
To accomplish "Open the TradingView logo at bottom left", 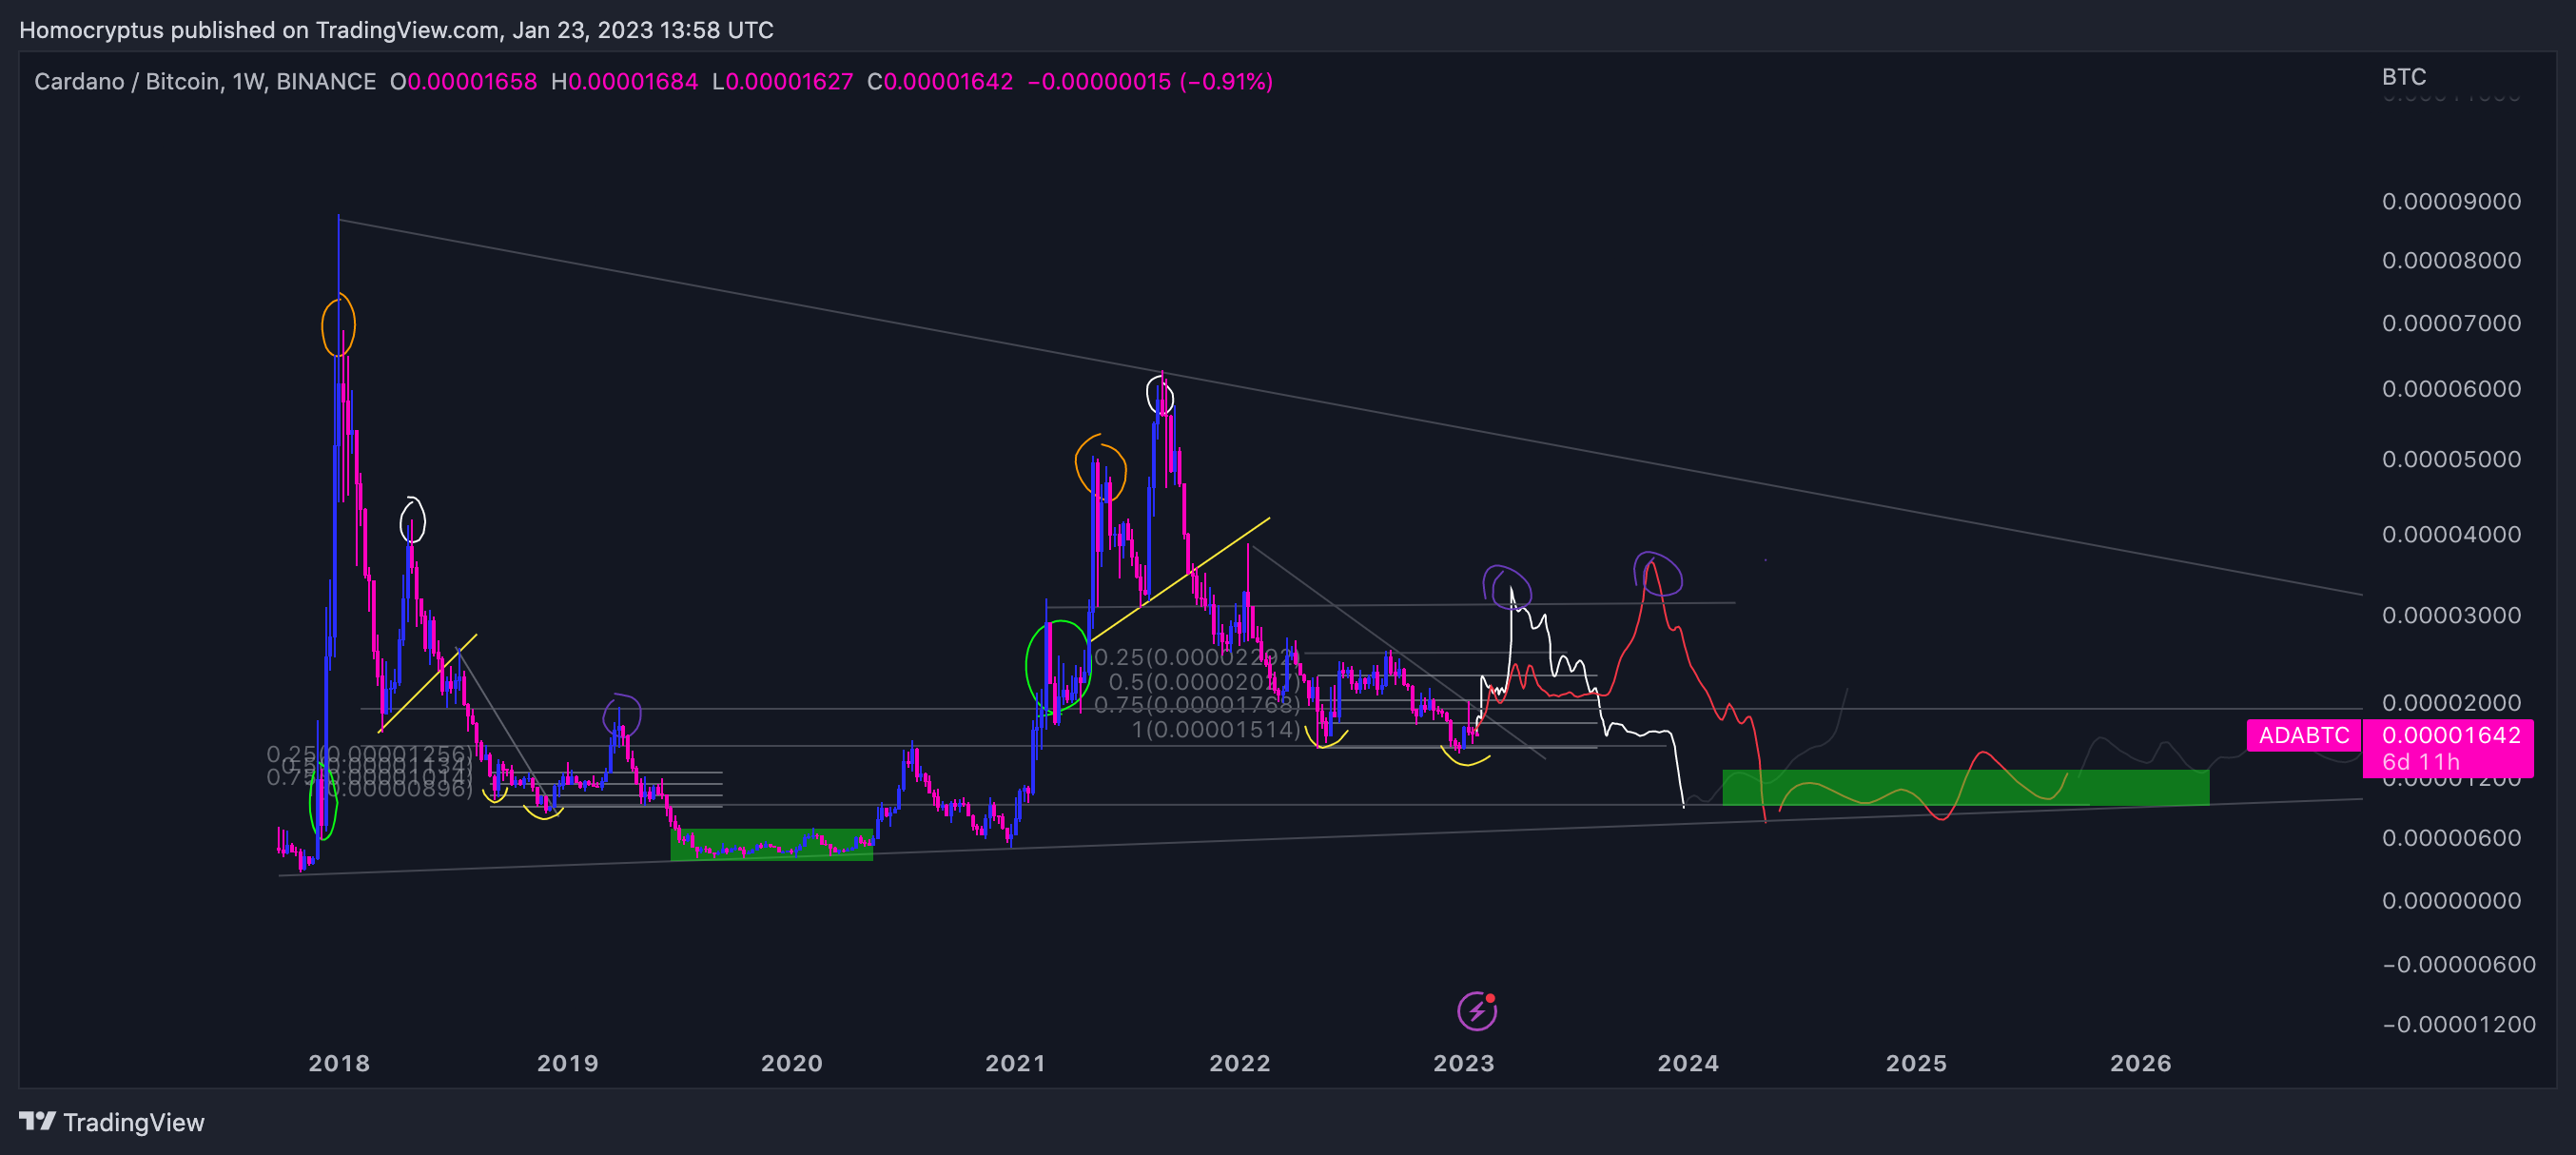I will [x=112, y=1122].
